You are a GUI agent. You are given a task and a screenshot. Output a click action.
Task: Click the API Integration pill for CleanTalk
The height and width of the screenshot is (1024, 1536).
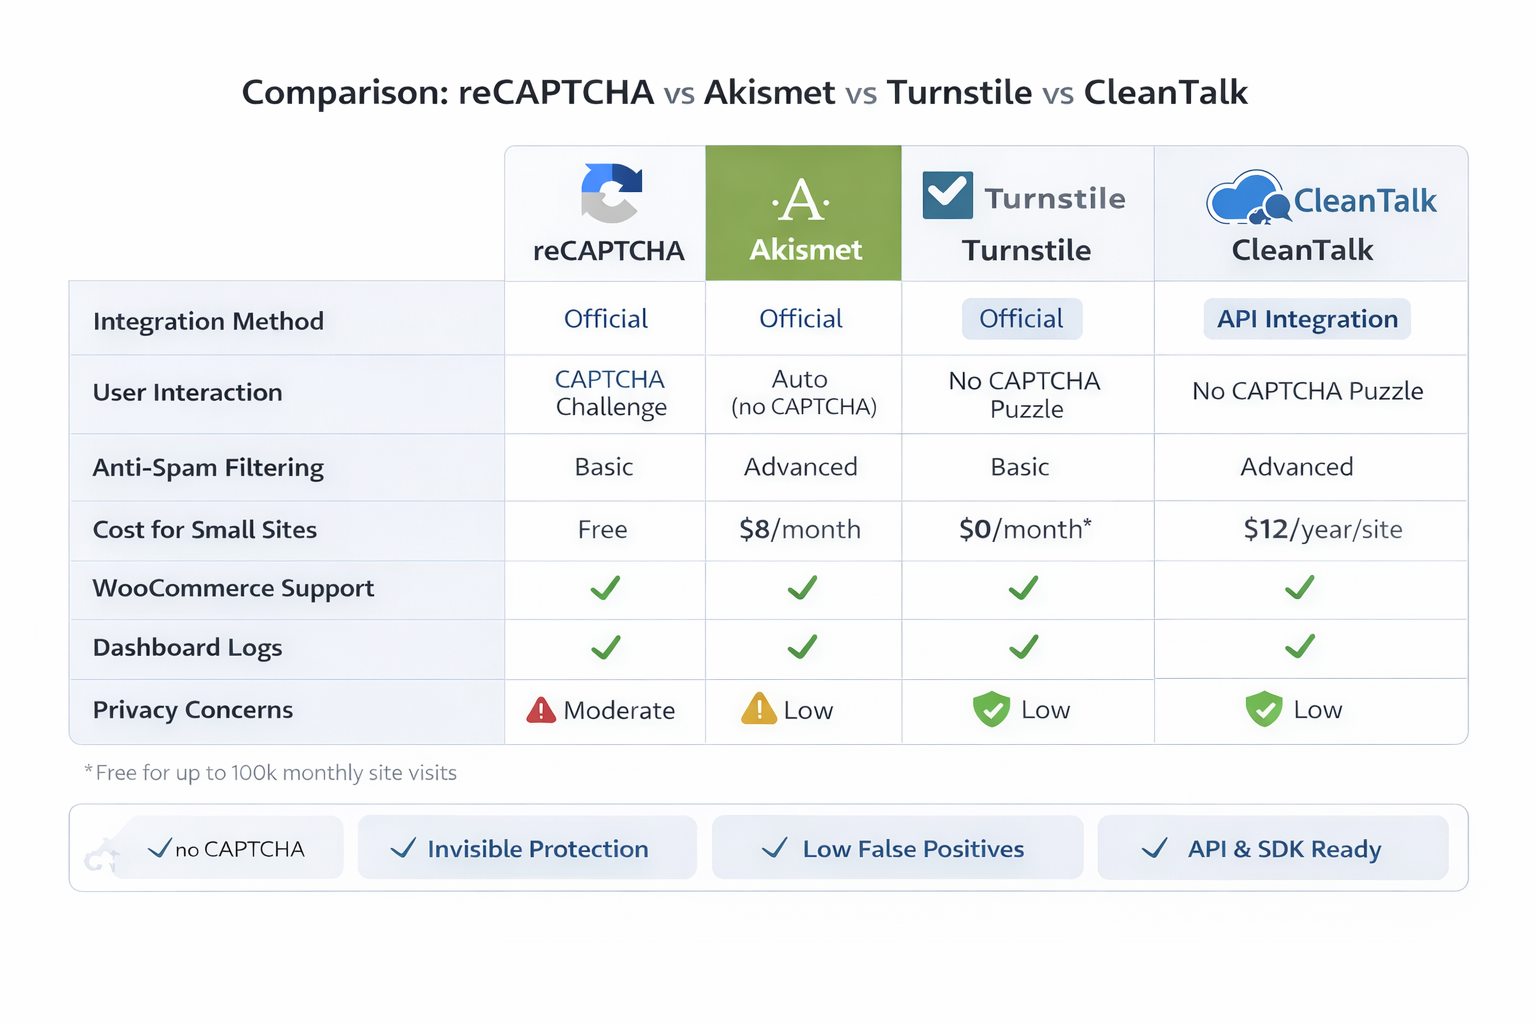coord(1307,319)
